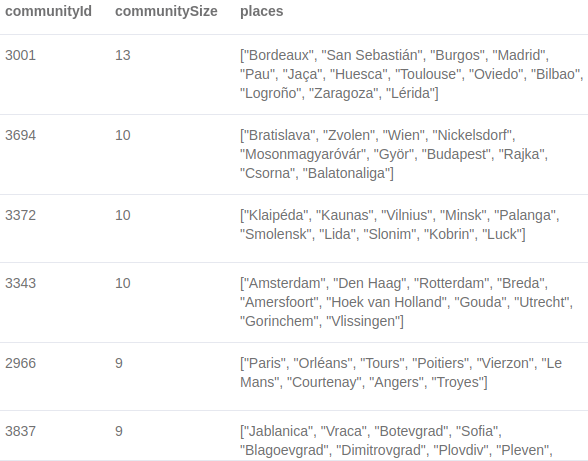Select community ID 2966 cell
This screenshot has height=461, width=588.
pos(21,363)
